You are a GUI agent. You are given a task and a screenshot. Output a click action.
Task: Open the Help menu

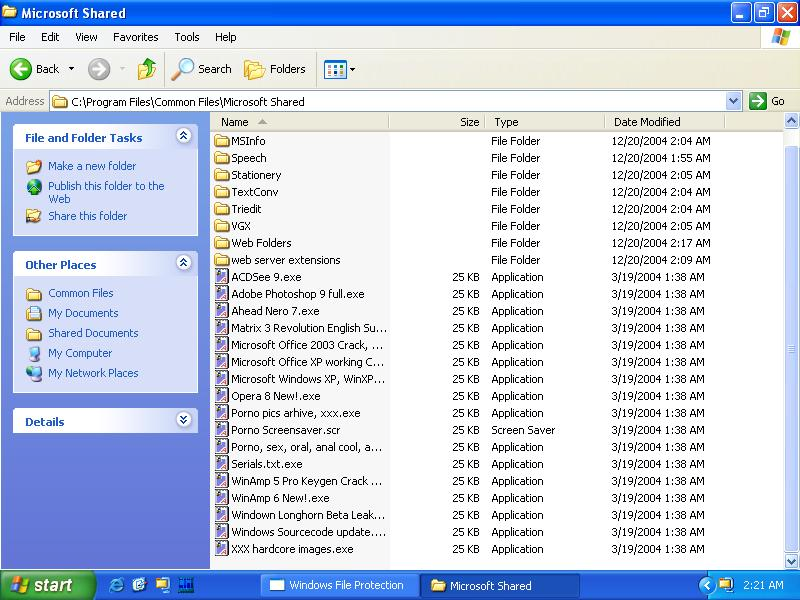point(226,37)
